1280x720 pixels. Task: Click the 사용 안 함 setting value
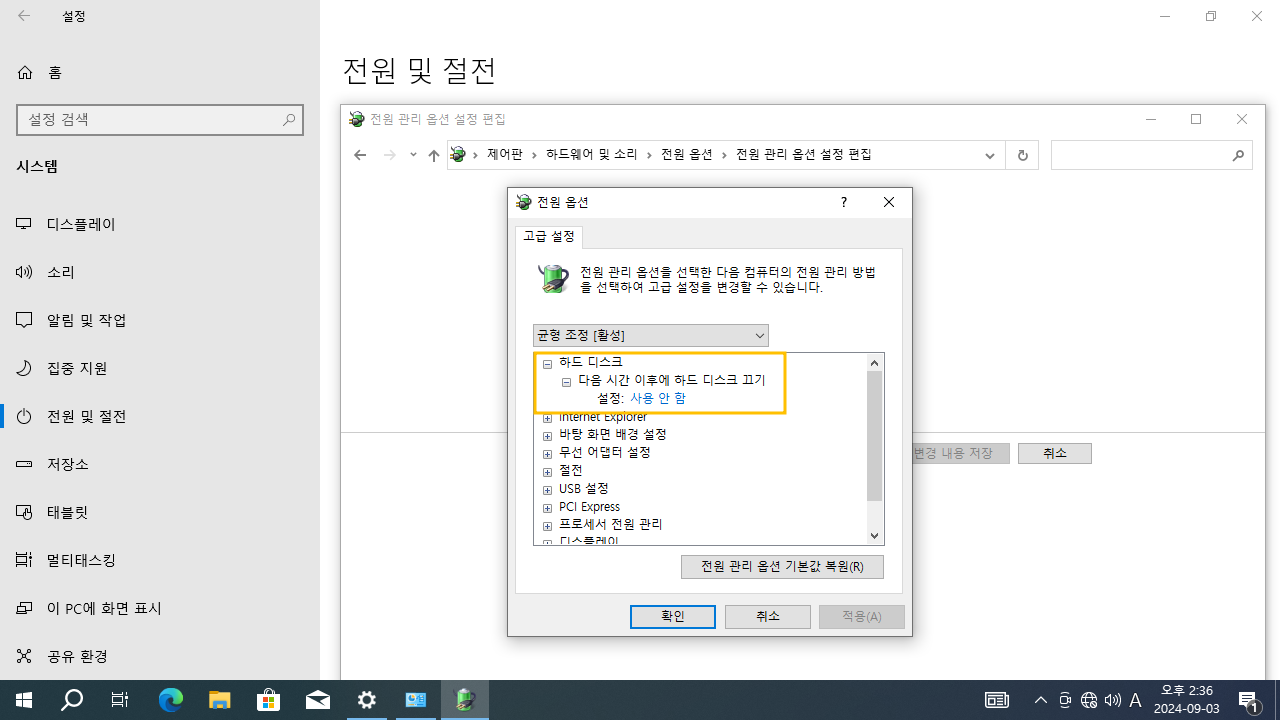[x=657, y=398]
